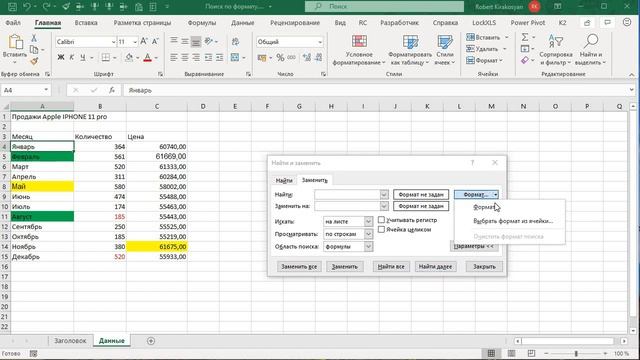Click the Параметры << button
Screen dimensions: 640x360
474,247
